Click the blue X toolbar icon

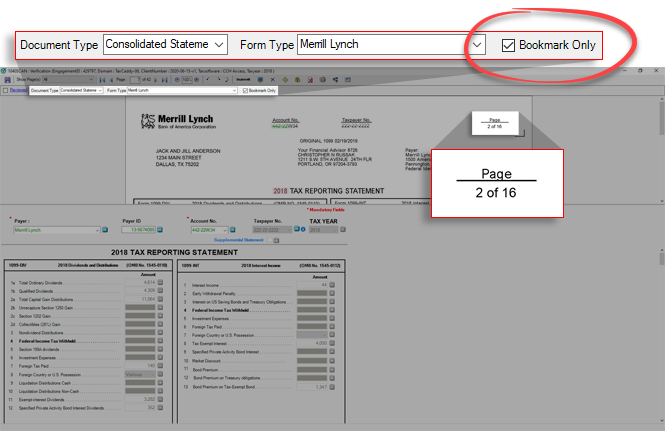pos(273,80)
